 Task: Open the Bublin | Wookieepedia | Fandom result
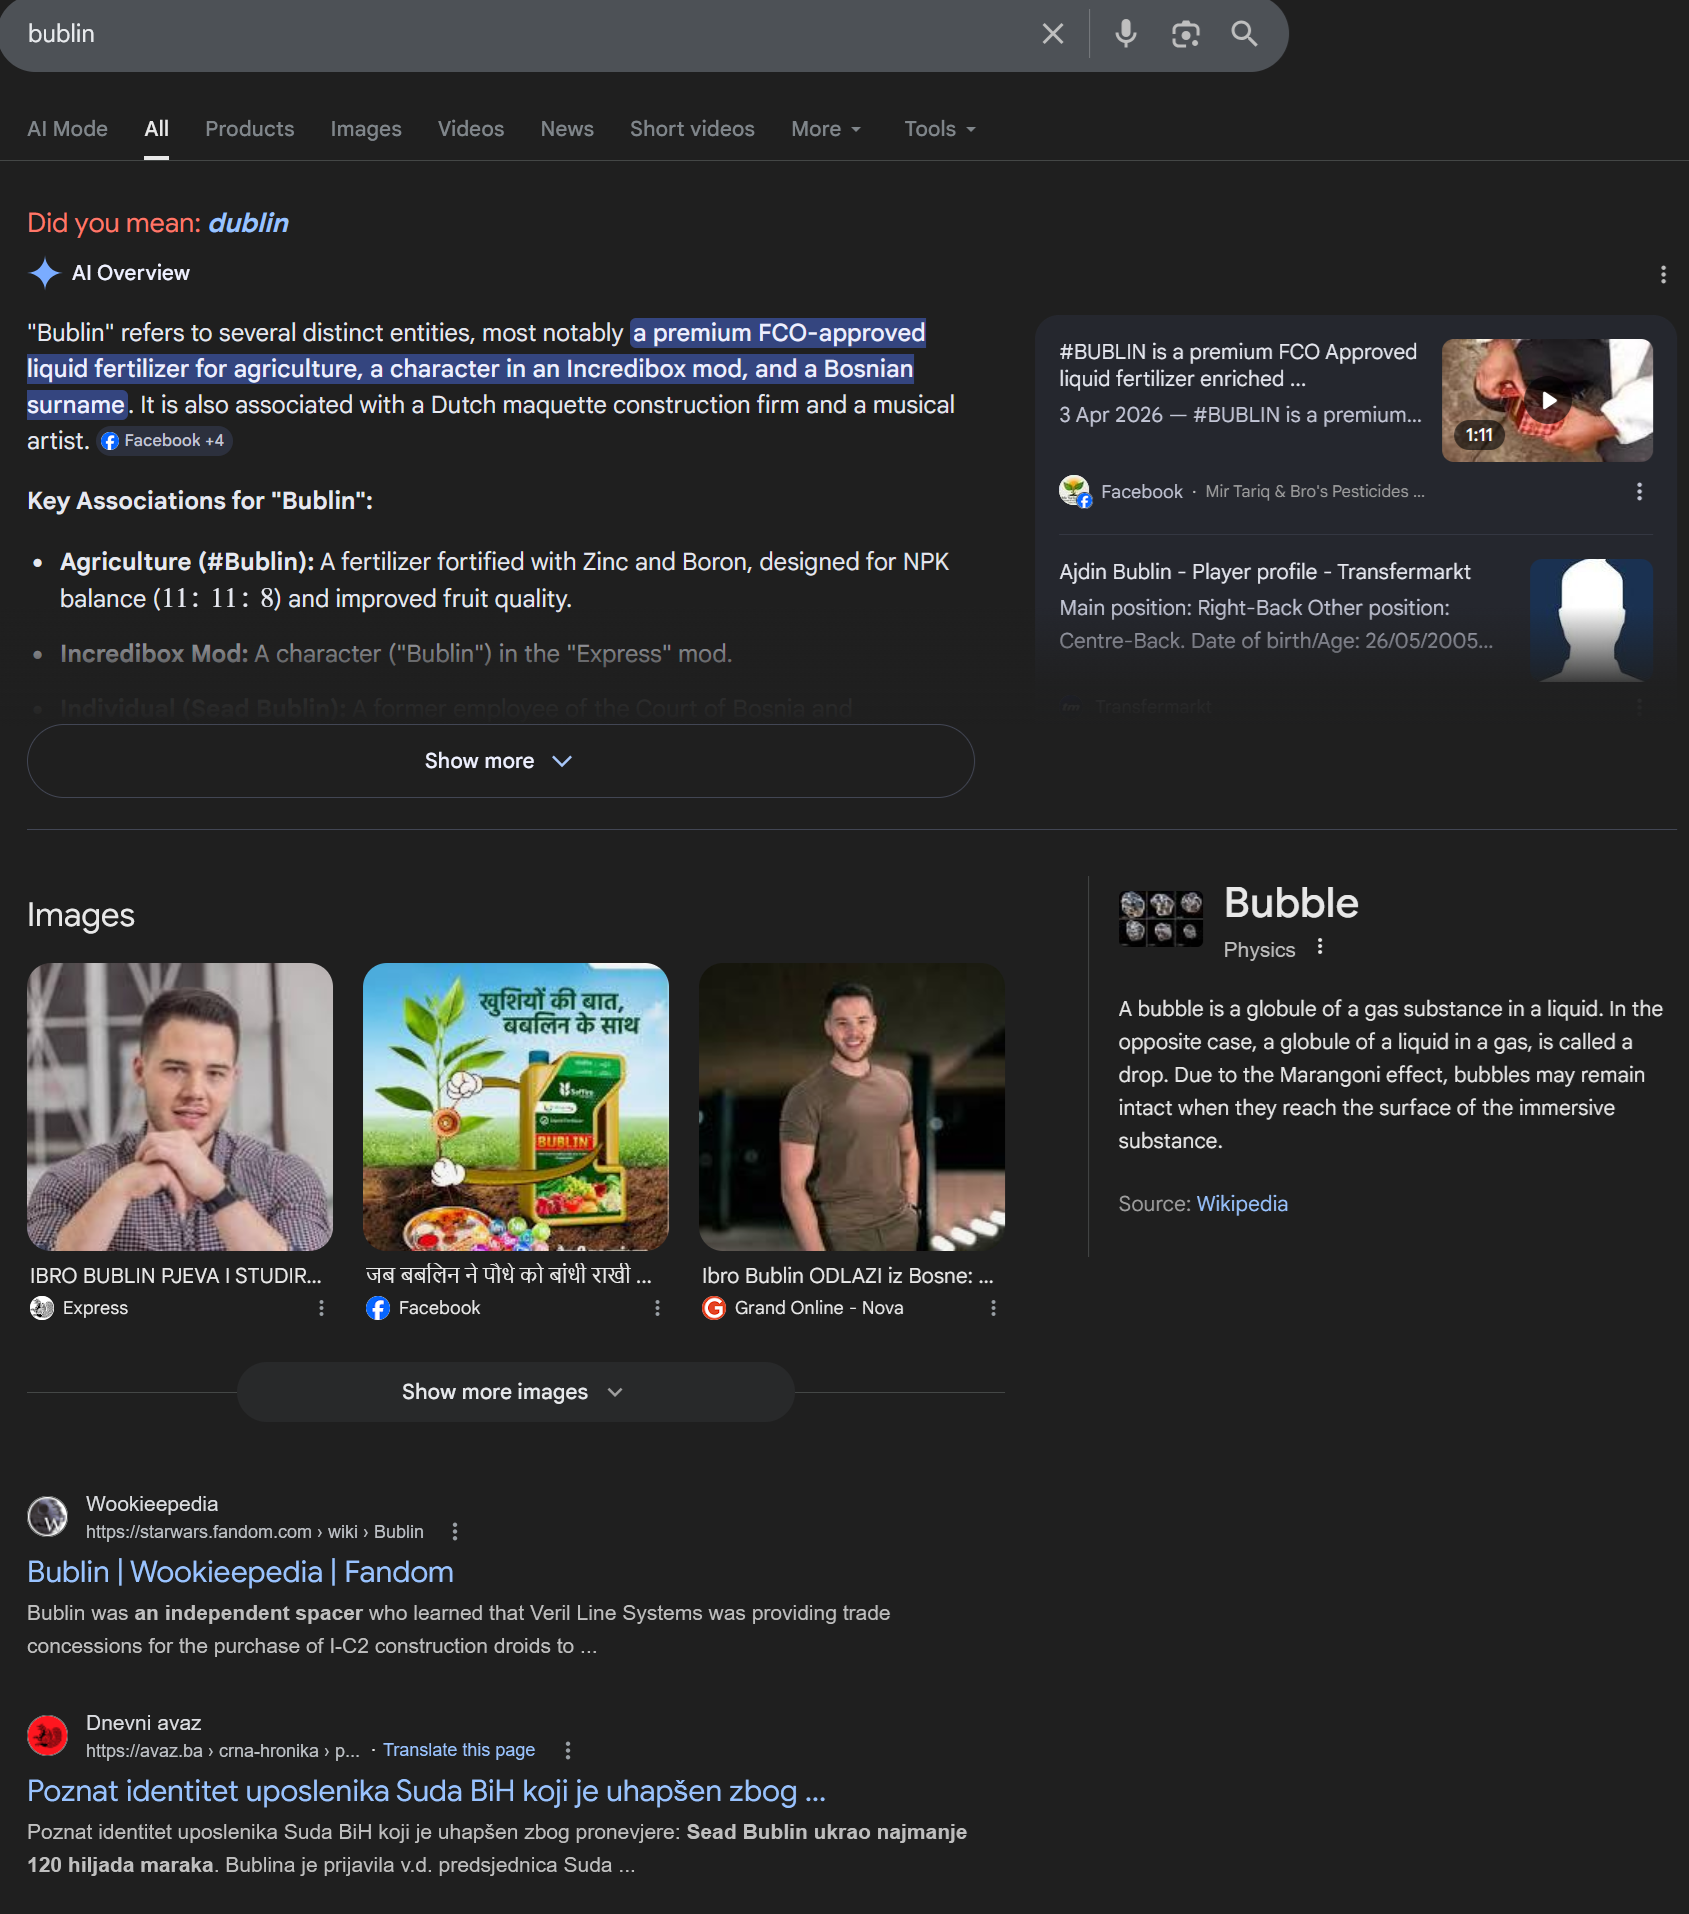240,1572
